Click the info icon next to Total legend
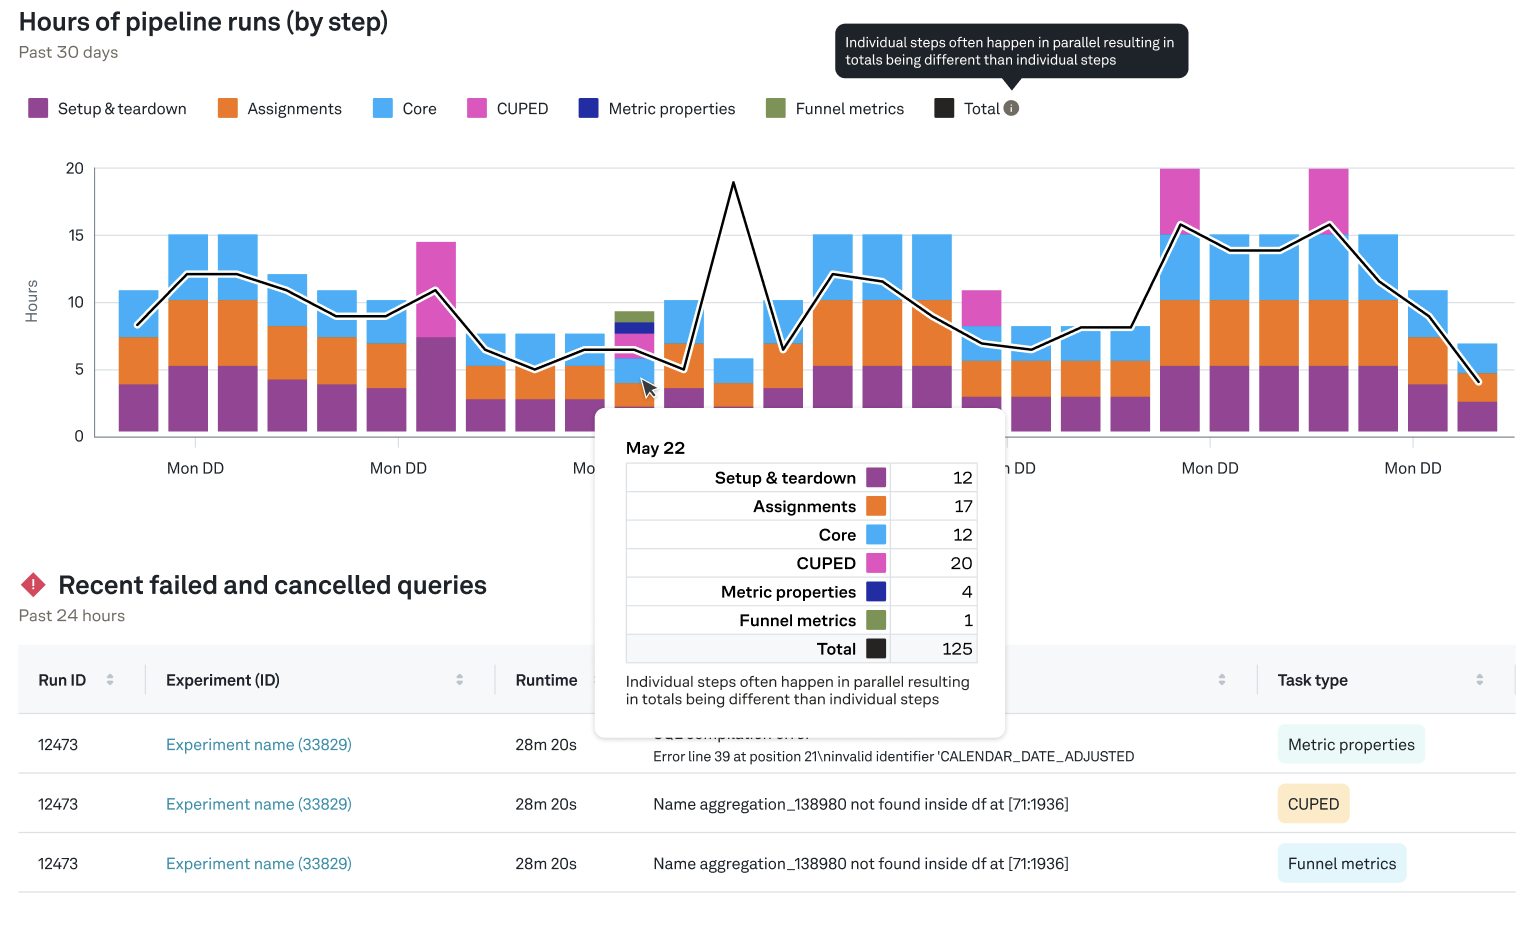 tap(1012, 108)
